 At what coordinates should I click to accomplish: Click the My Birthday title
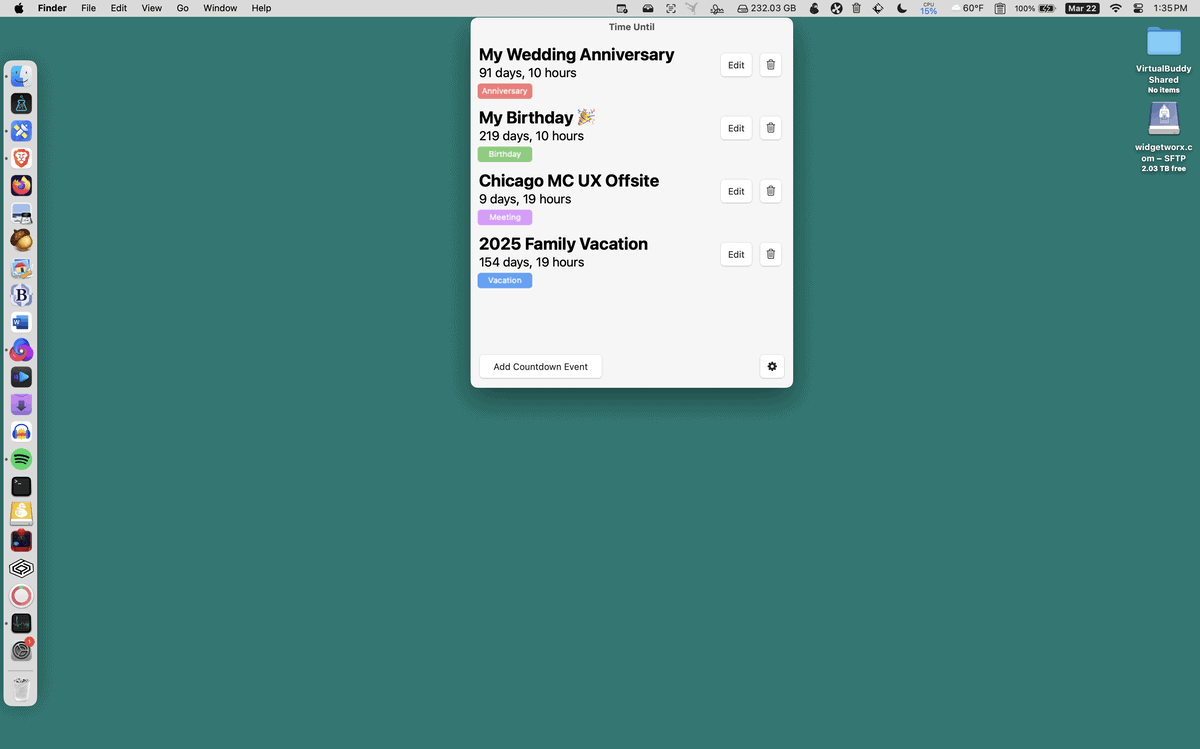tap(537, 118)
